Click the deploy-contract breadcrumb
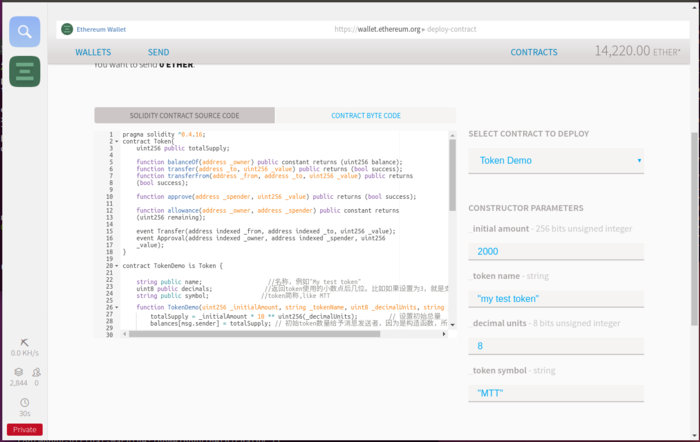 pyautogui.click(x=451, y=29)
